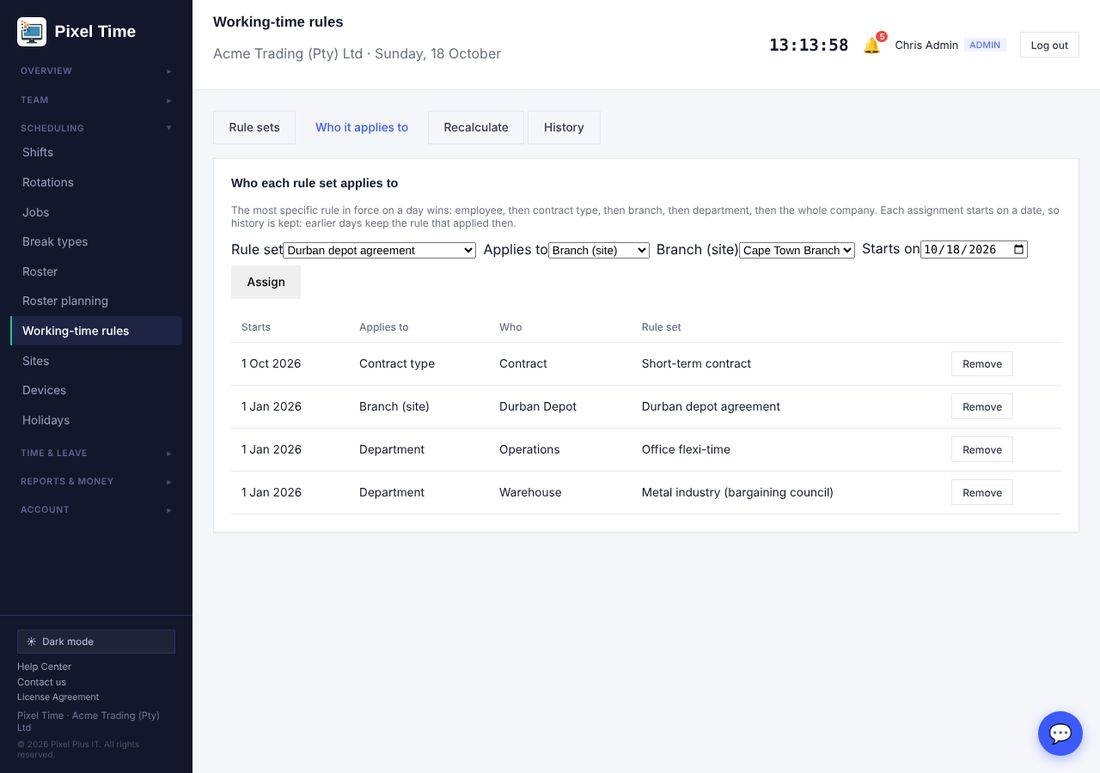Open the License Agreement link
This screenshot has width=1100, height=773.
pyautogui.click(x=58, y=697)
